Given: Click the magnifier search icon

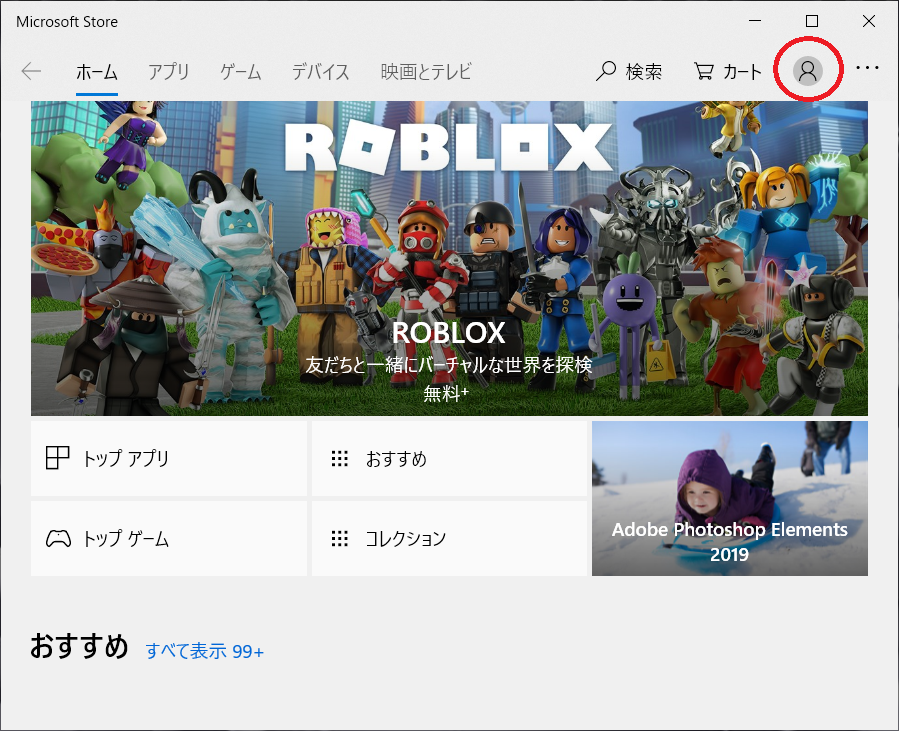Looking at the screenshot, I should click(605, 72).
